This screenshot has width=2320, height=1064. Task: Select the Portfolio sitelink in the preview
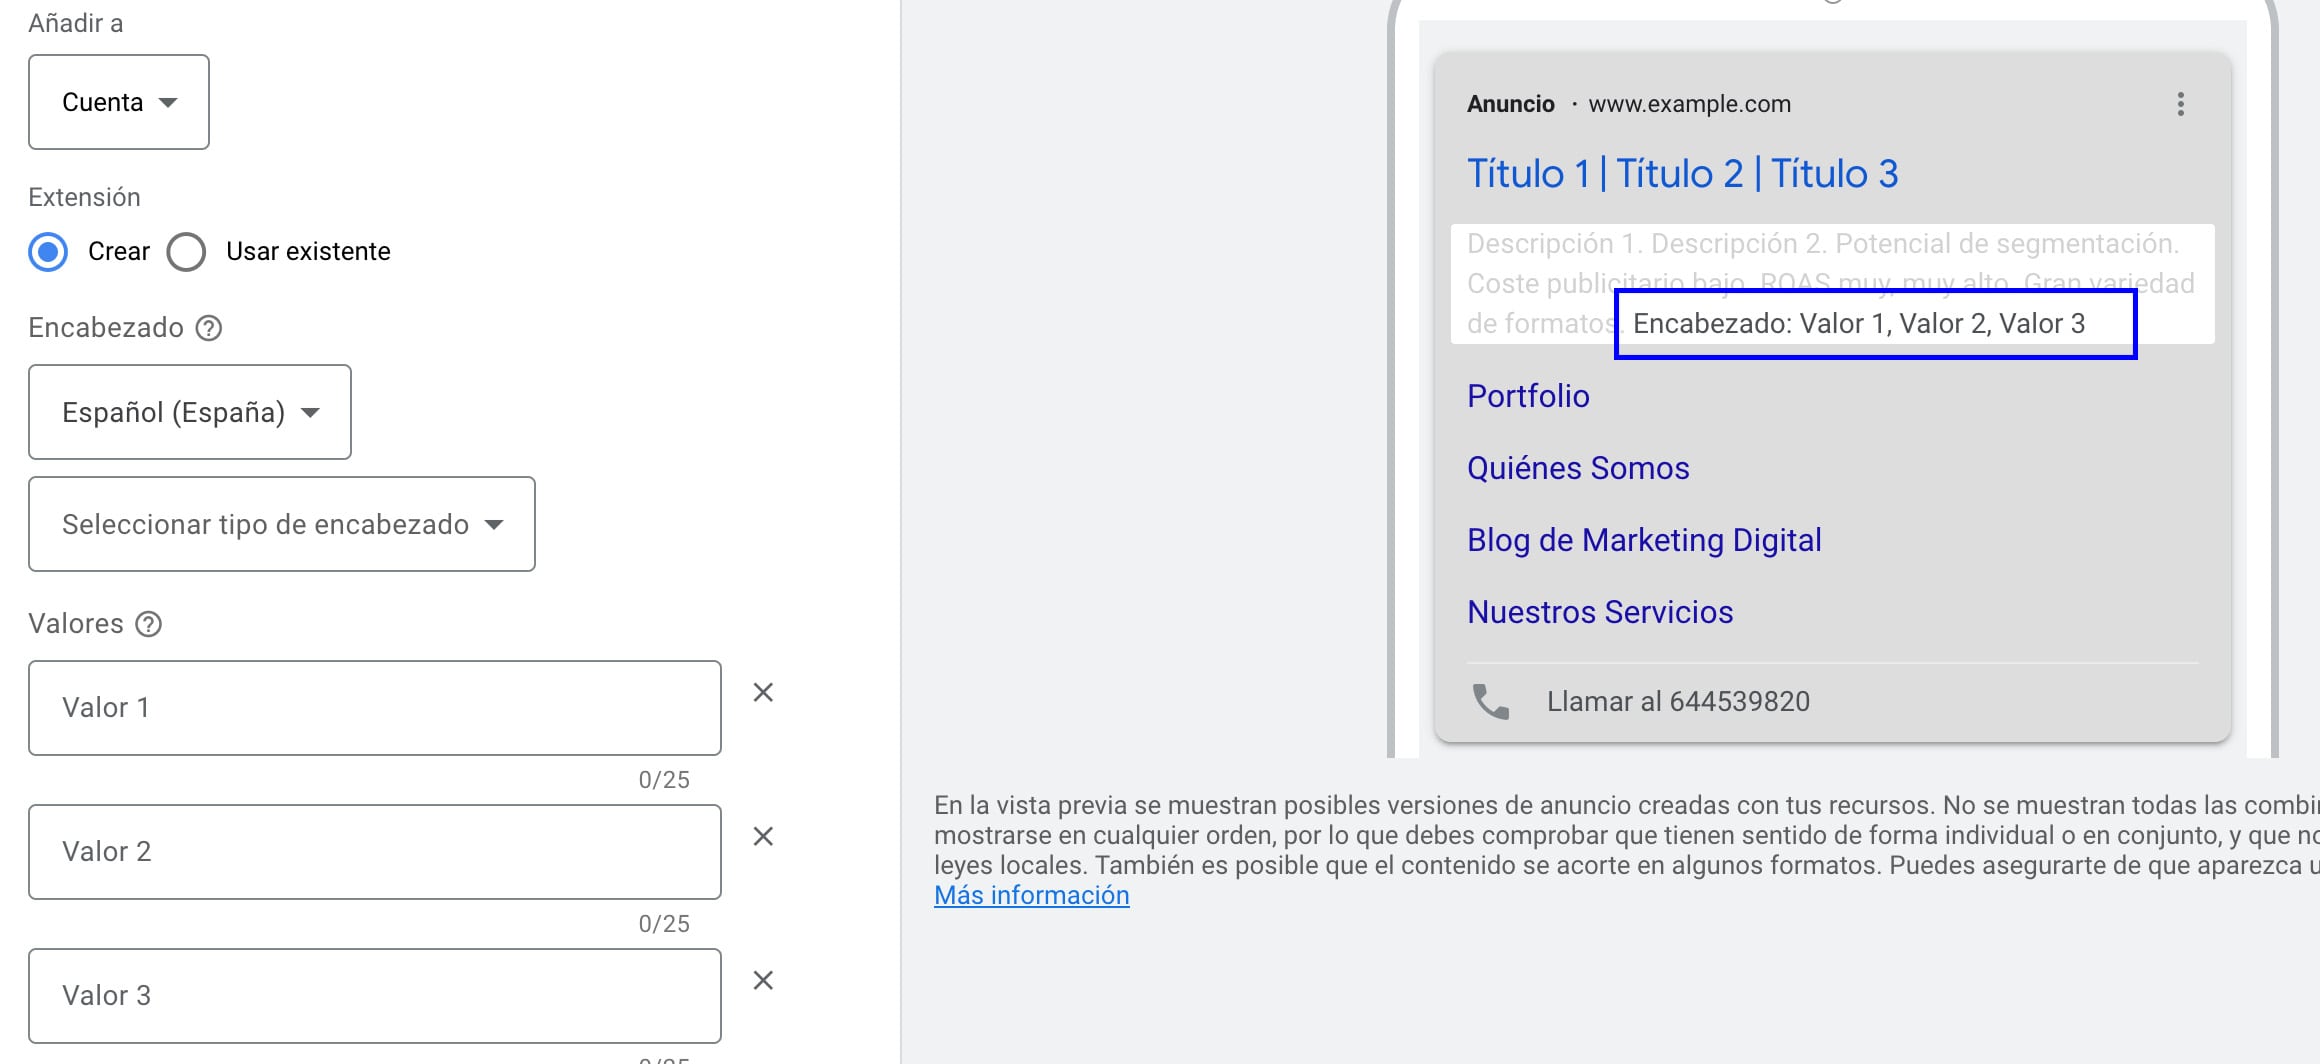pyautogui.click(x=1528, y=396)
